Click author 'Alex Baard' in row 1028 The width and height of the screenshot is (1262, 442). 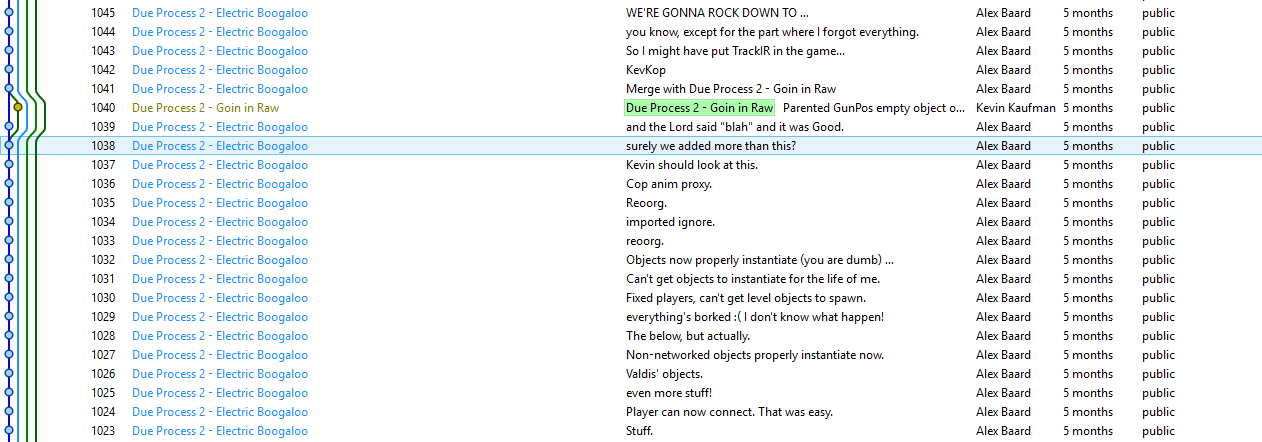coord(1003,336)
